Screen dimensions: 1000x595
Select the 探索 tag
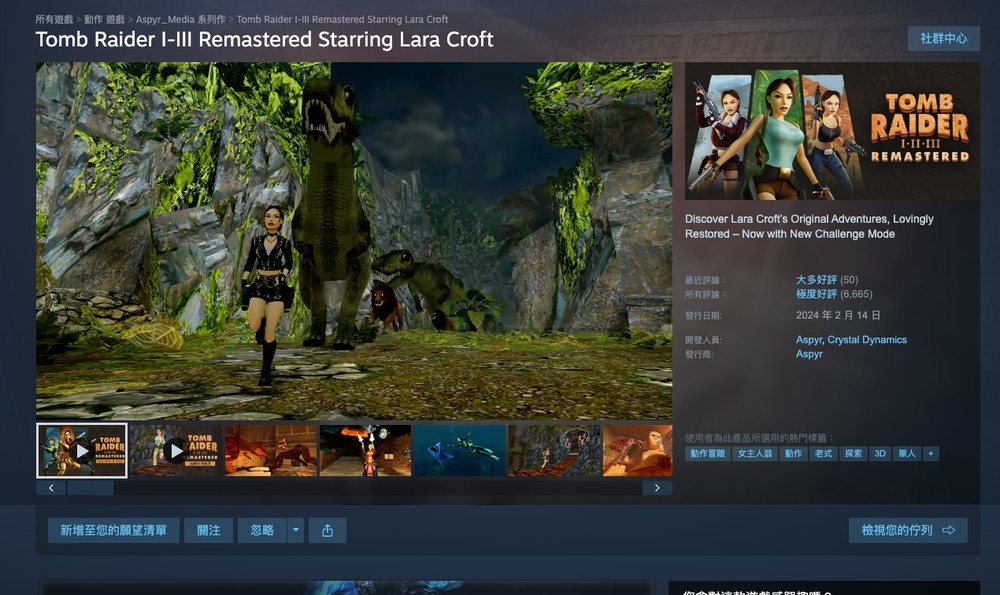853,453
